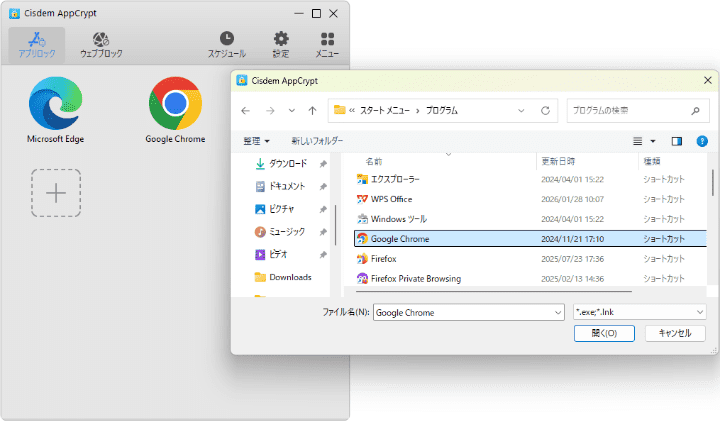This screenshot has width=720, height=421.
Task: Select the ダウンロード folder in sidebar
Action: pyautogui.click(x=286, y=163)
